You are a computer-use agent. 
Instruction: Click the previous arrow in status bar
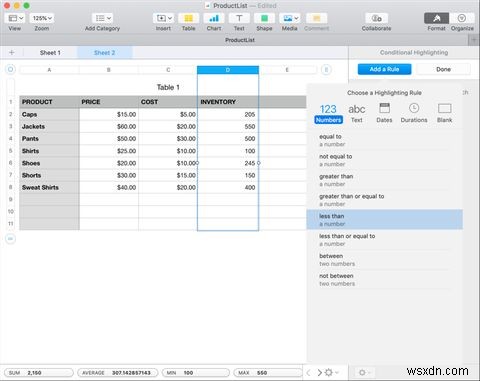click(x=308, y=372)
